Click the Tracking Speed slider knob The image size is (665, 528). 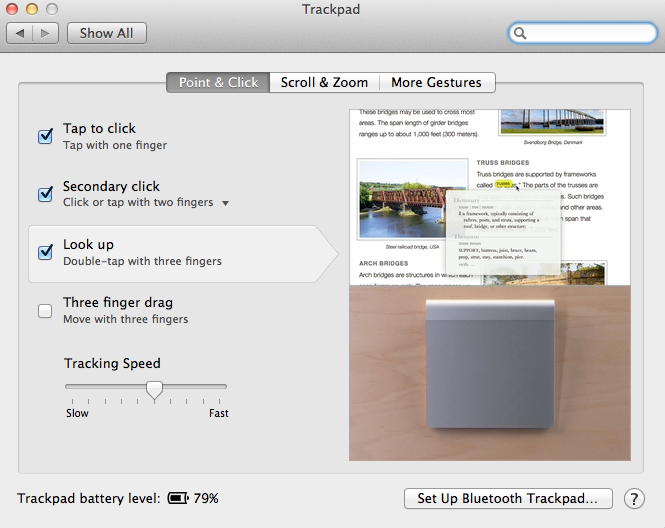pyautogui.click(x=154, y=390)
